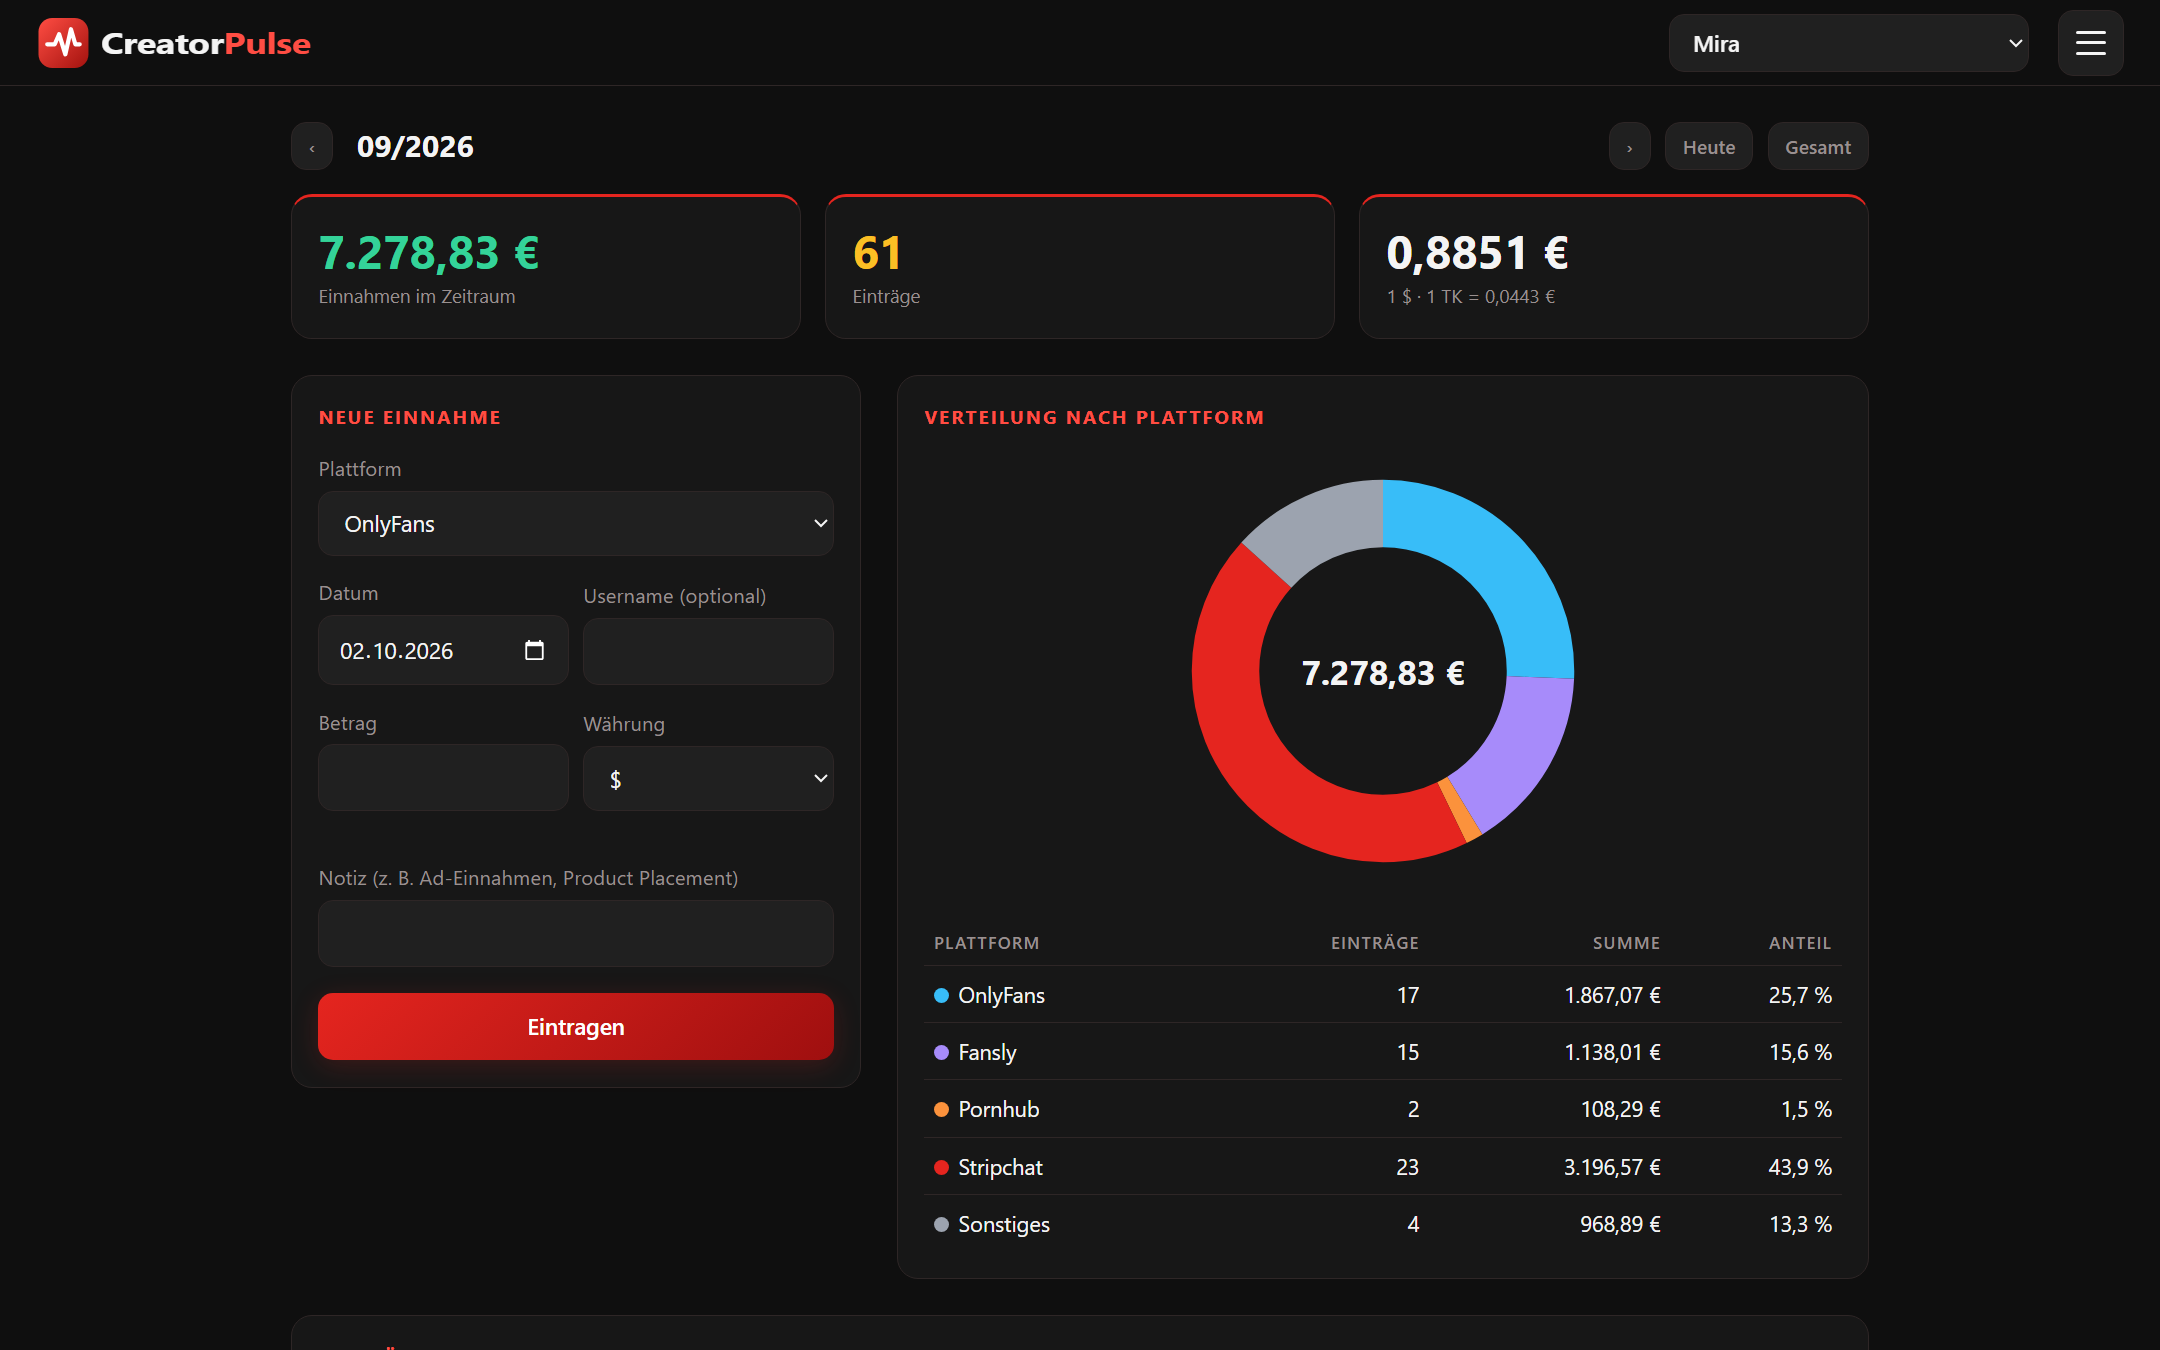Click the 0,8851 € exchange rate value
Image resolution: width=2160 pixels, height=1350 pixels.
tap(1477, 253)
